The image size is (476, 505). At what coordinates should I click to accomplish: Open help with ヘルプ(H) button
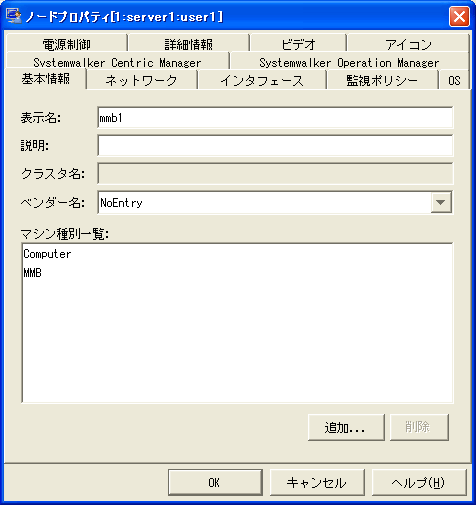coord(419,482)
